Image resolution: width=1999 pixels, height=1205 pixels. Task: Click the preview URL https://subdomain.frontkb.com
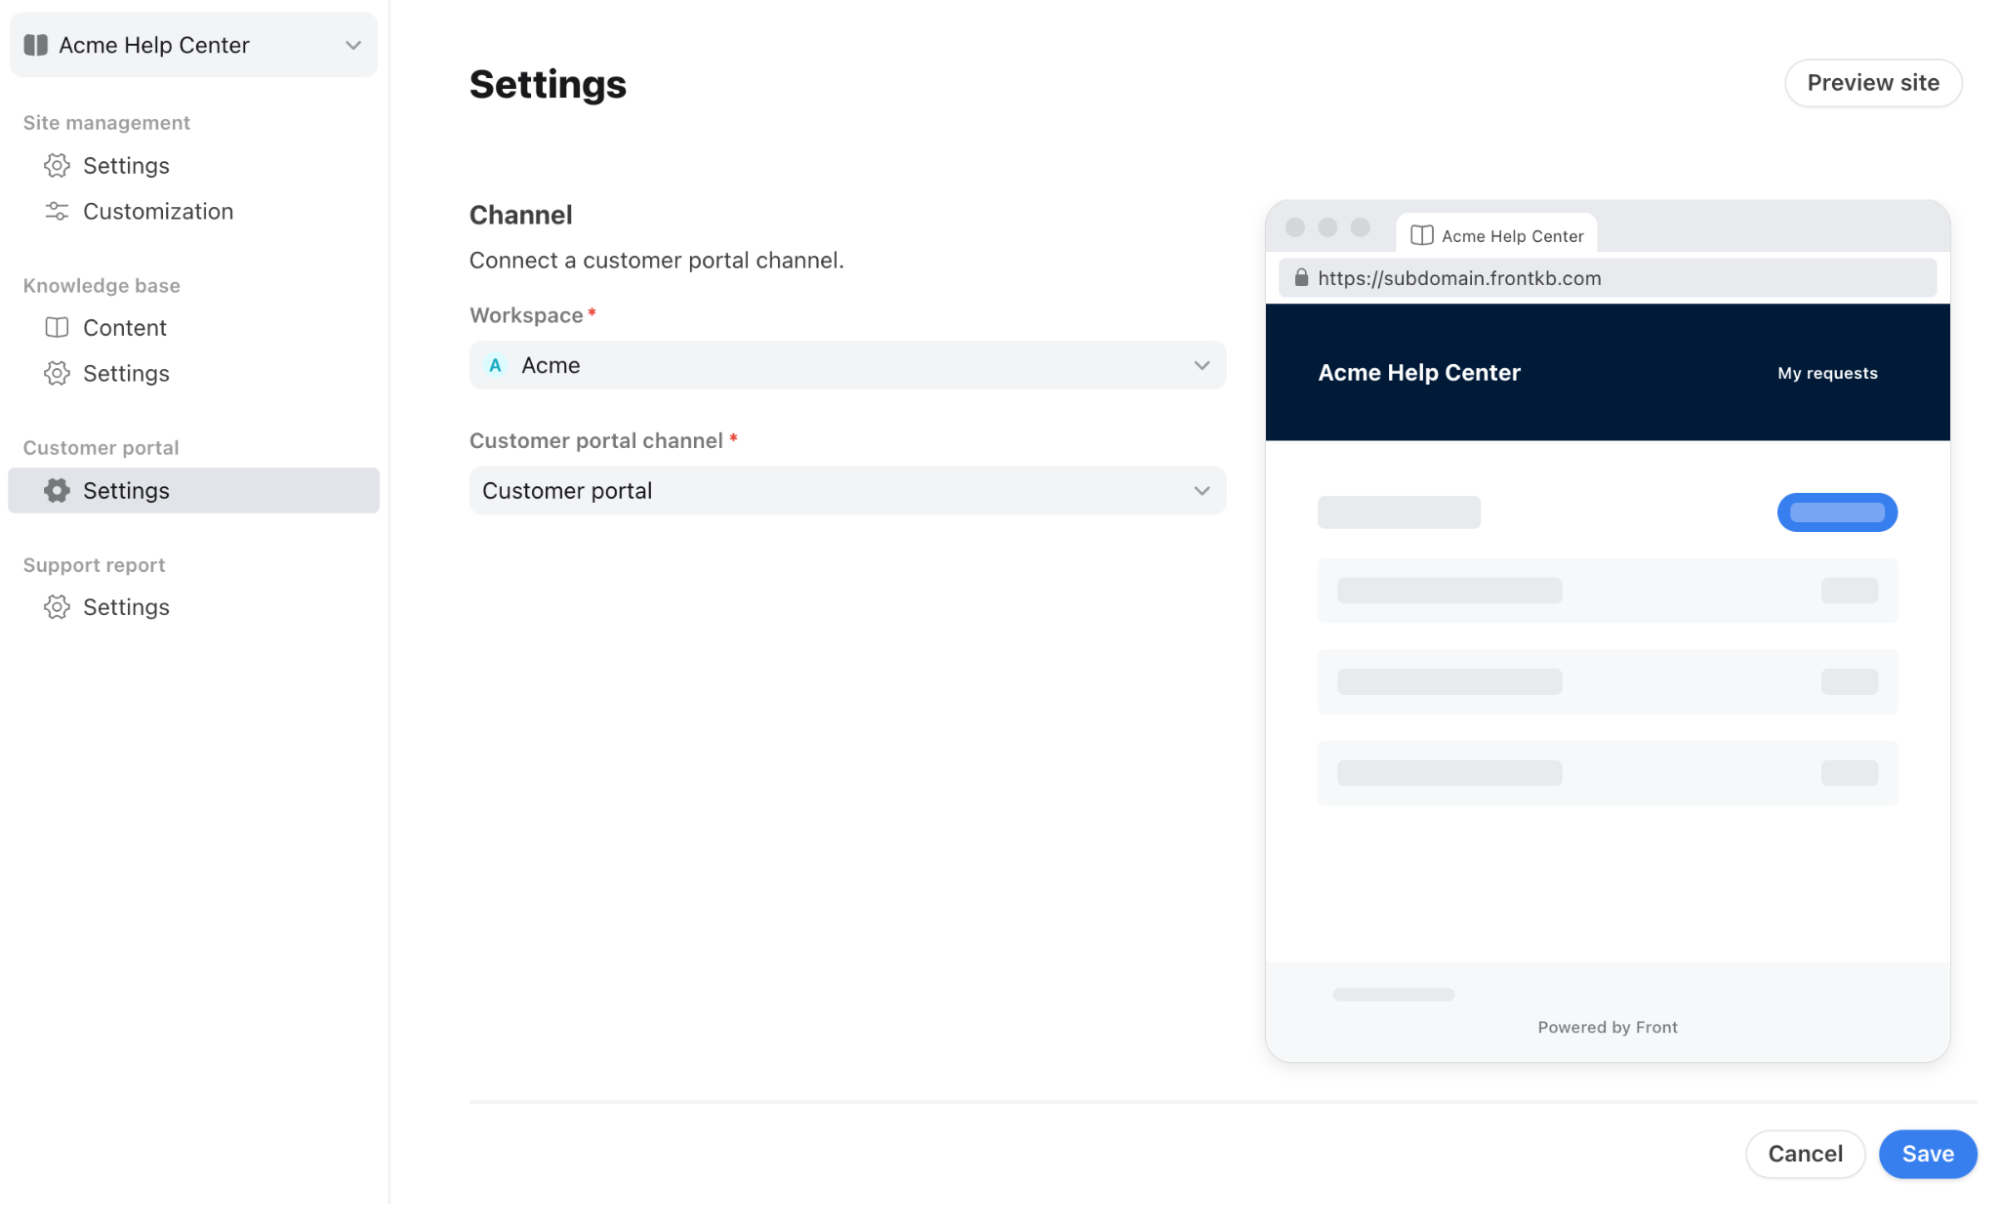click(1459, 278)
